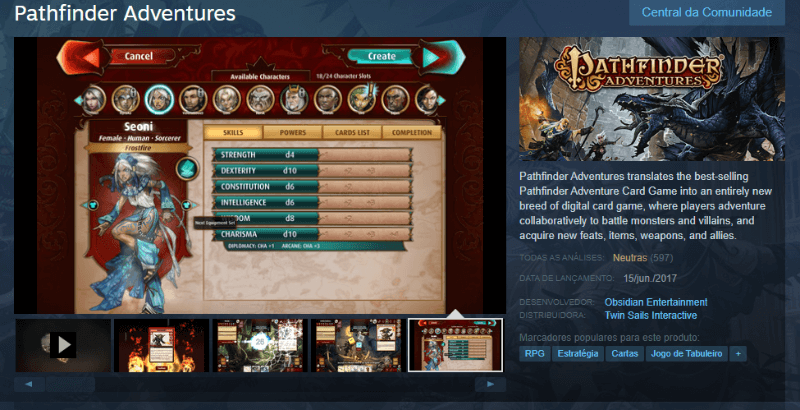Image resolution: width=800 pixels, height=410 pixels.
Task: Click the CHARISMA d10 skill row
Action: [x=313, y=235]
